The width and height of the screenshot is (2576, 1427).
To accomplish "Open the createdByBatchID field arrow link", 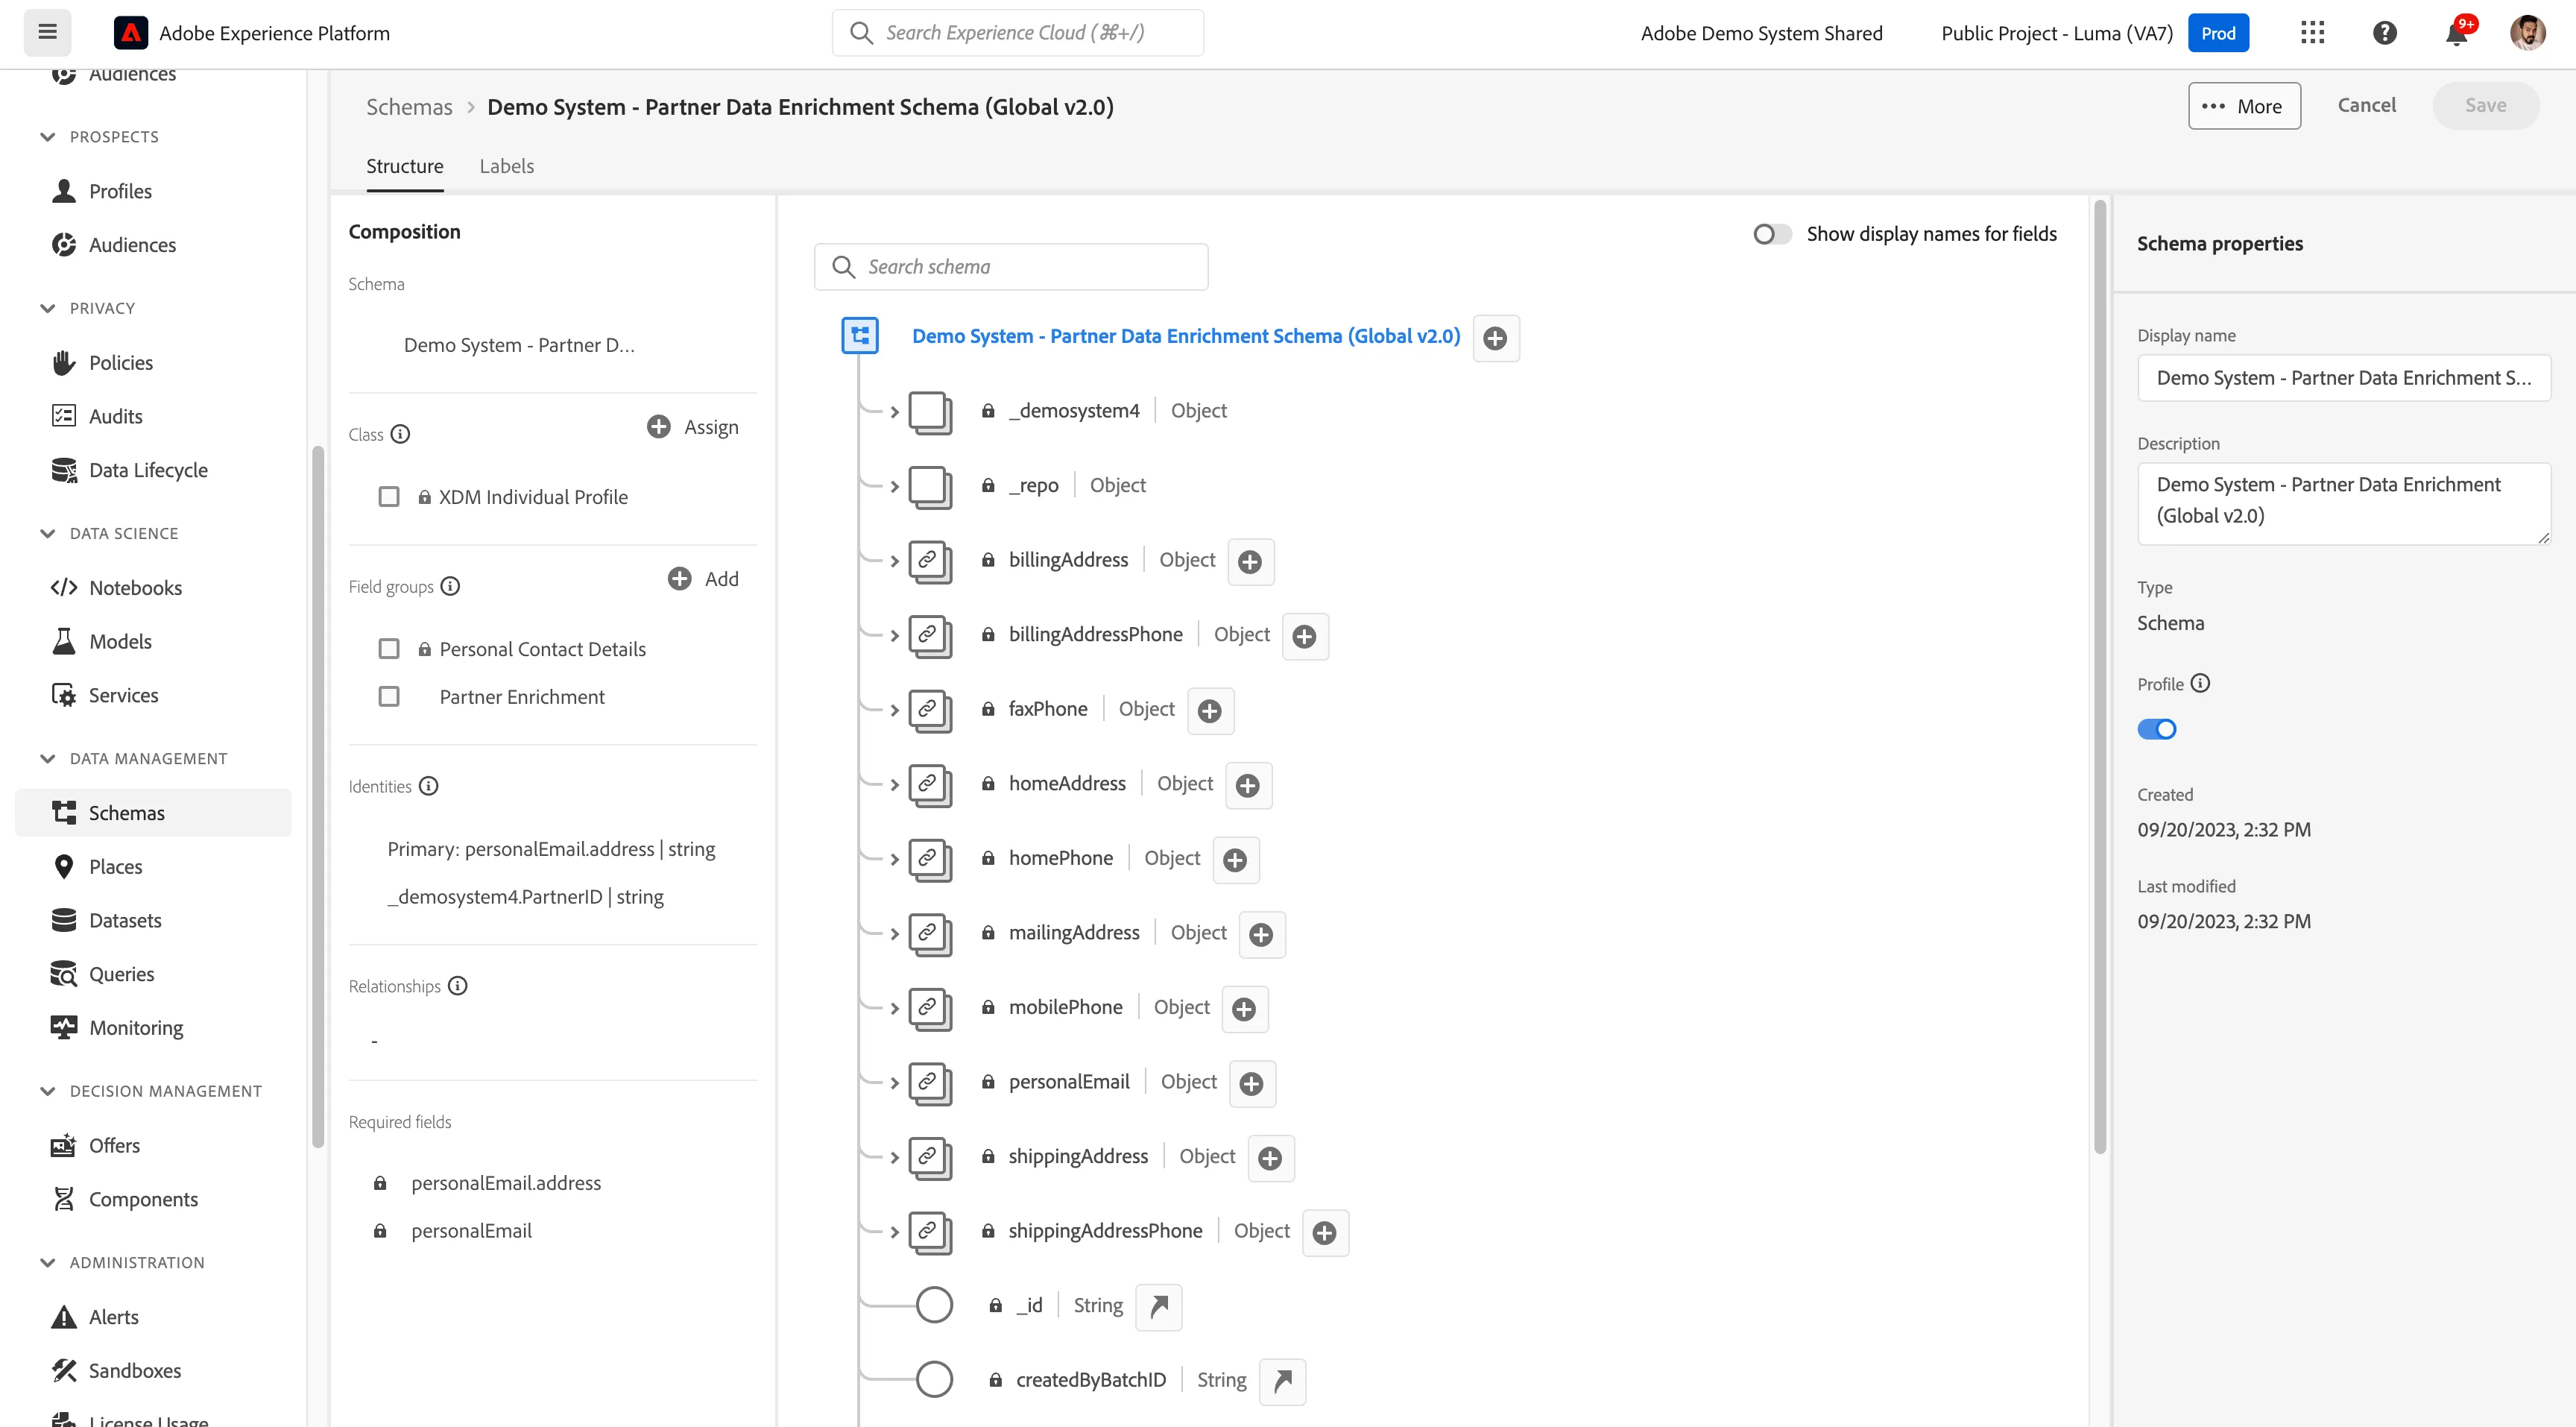I will [x=1283, y=1381].
